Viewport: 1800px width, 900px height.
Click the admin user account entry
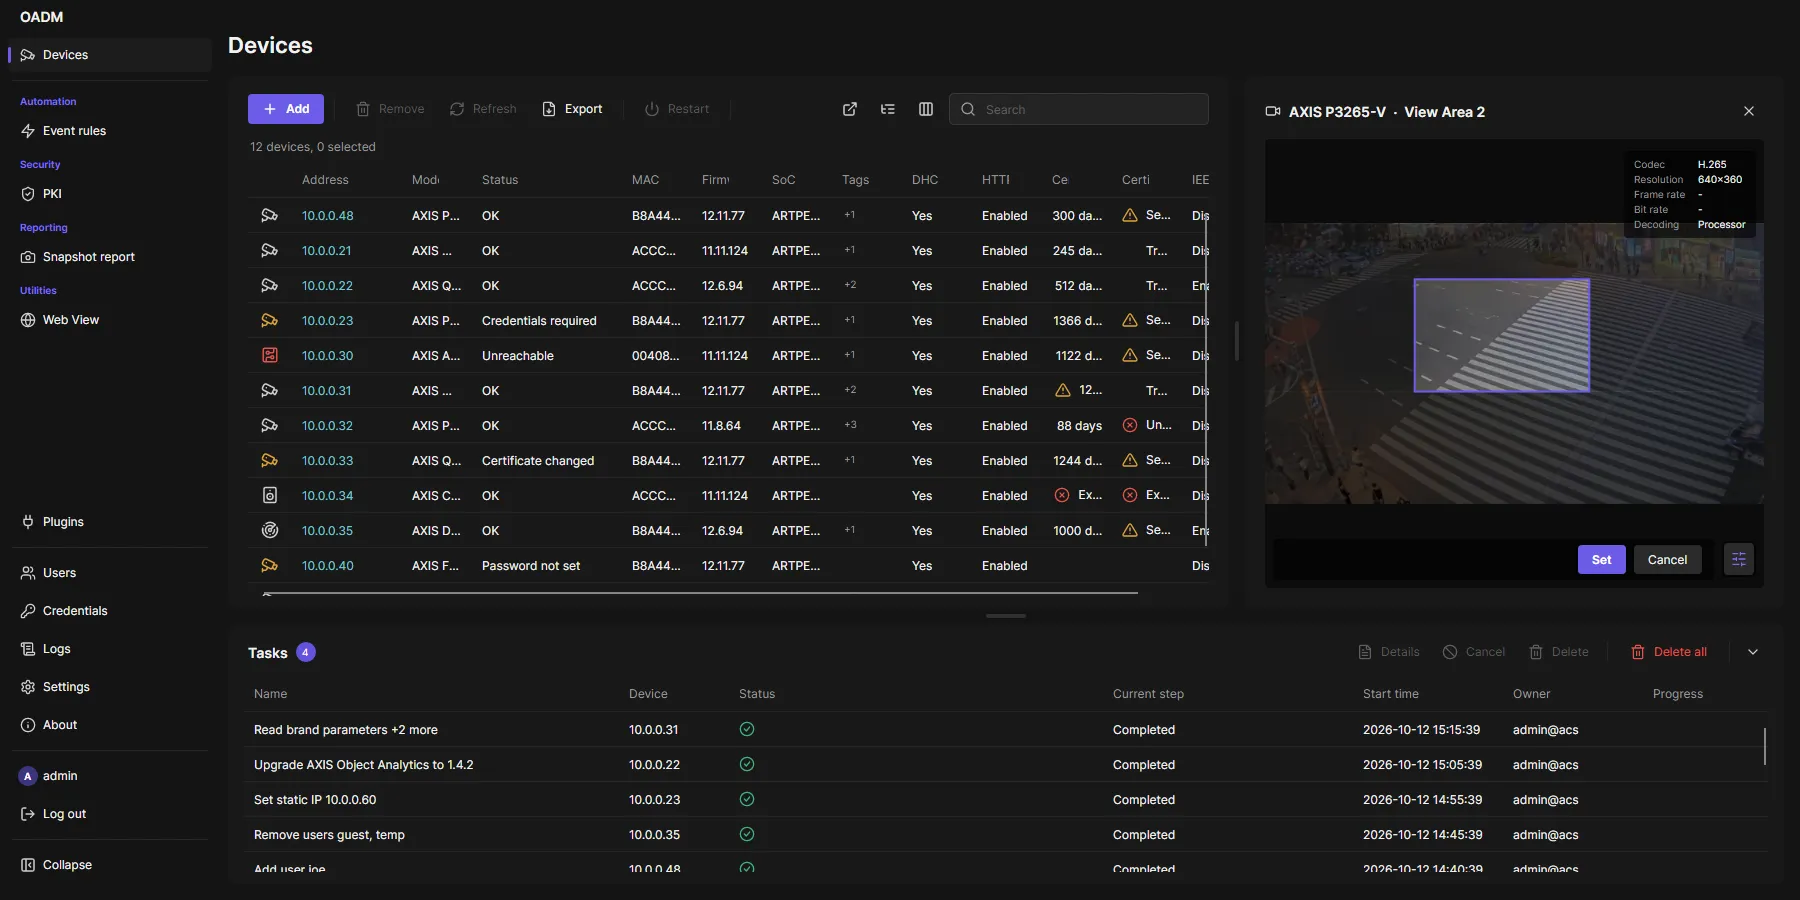[110, 776]
